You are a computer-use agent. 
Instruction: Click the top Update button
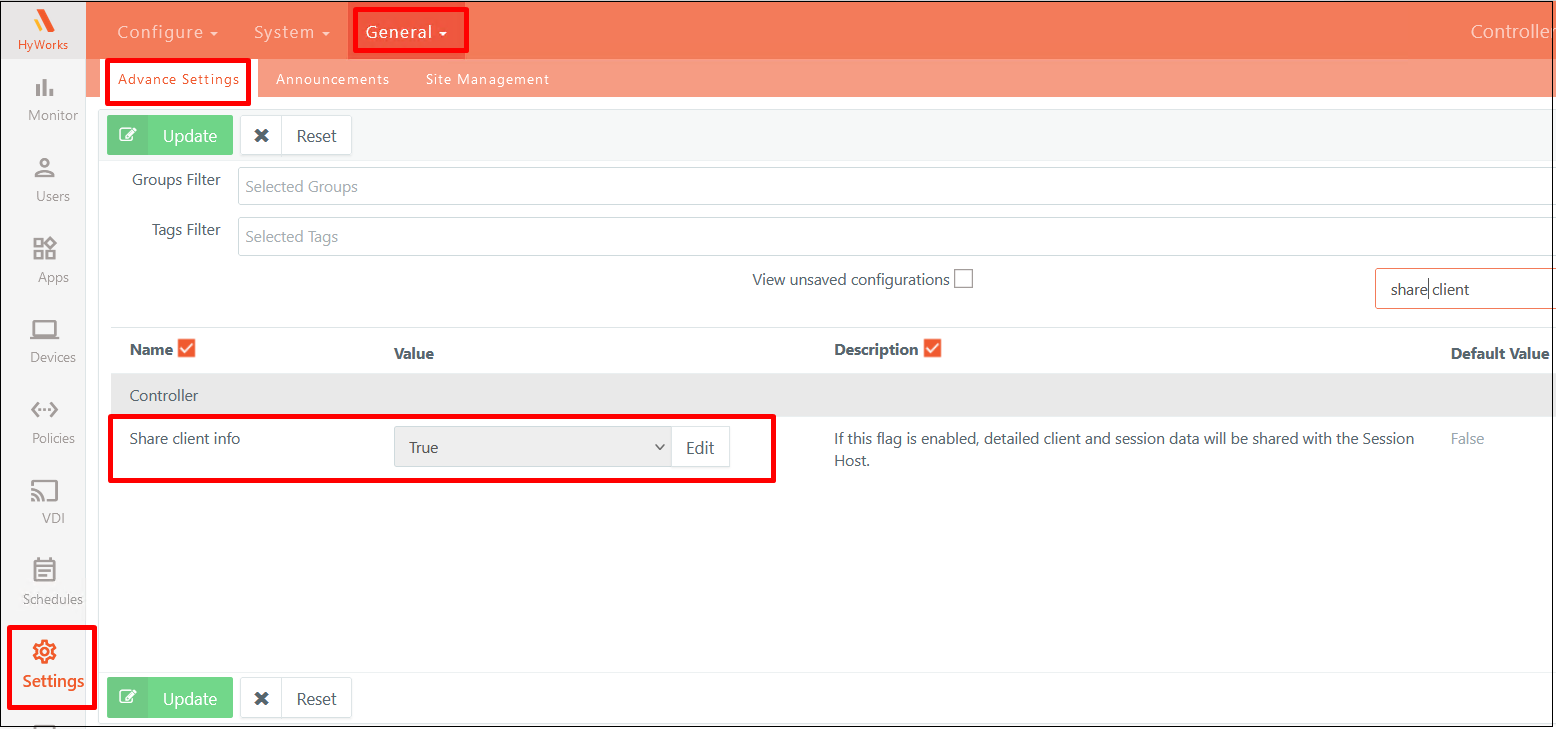pyautogui.click(x=170, y=136)
